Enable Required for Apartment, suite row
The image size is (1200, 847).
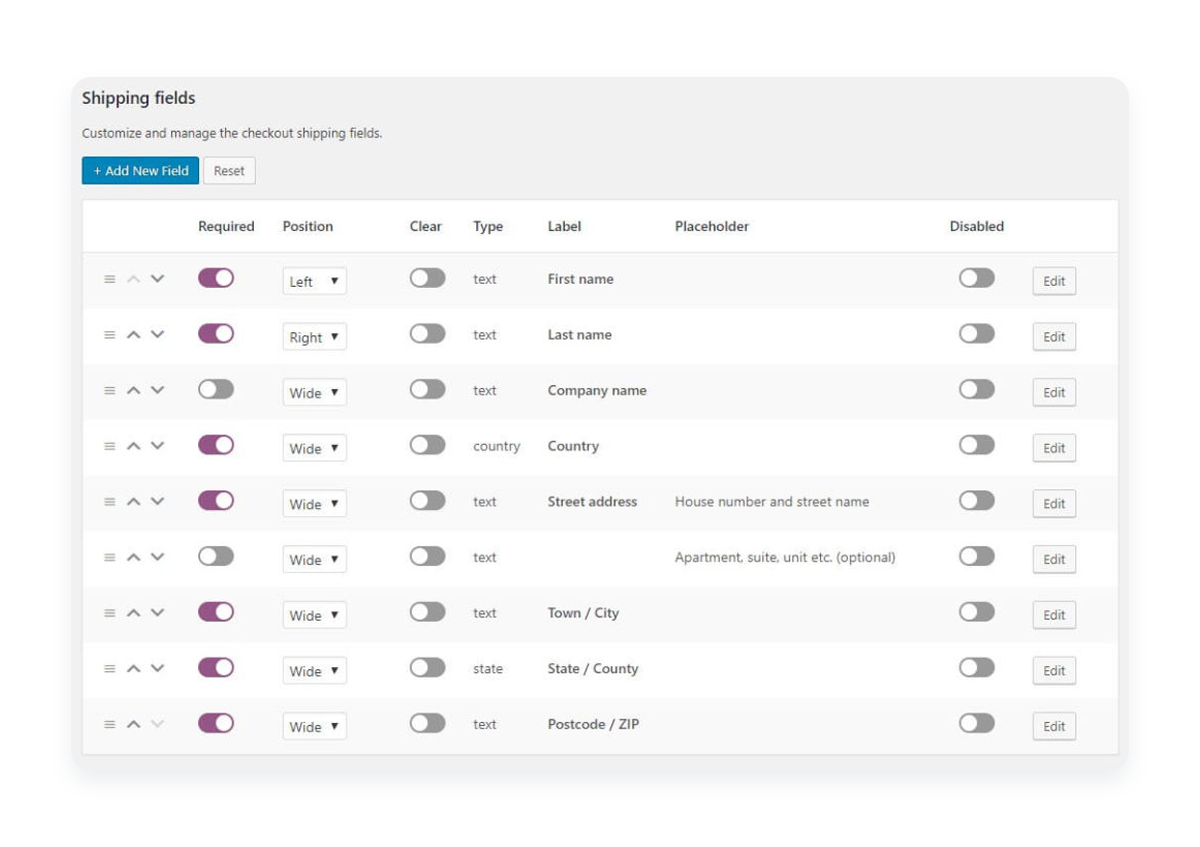(x=216, y=556)
